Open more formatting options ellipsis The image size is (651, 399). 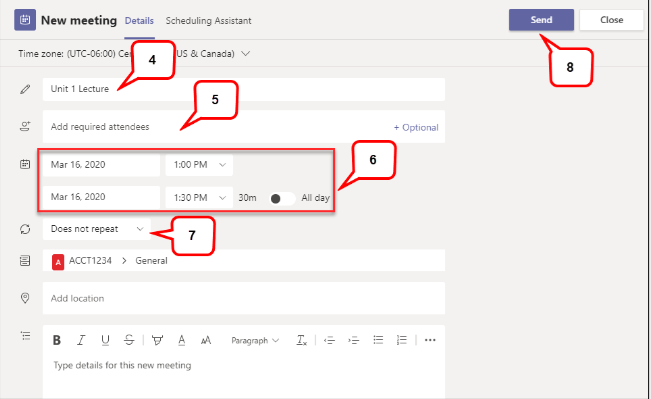tap(430, 340)
